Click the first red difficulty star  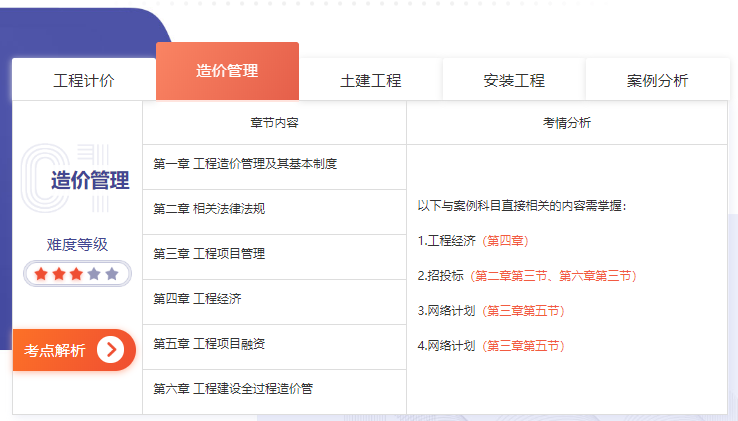coord(41,273)
